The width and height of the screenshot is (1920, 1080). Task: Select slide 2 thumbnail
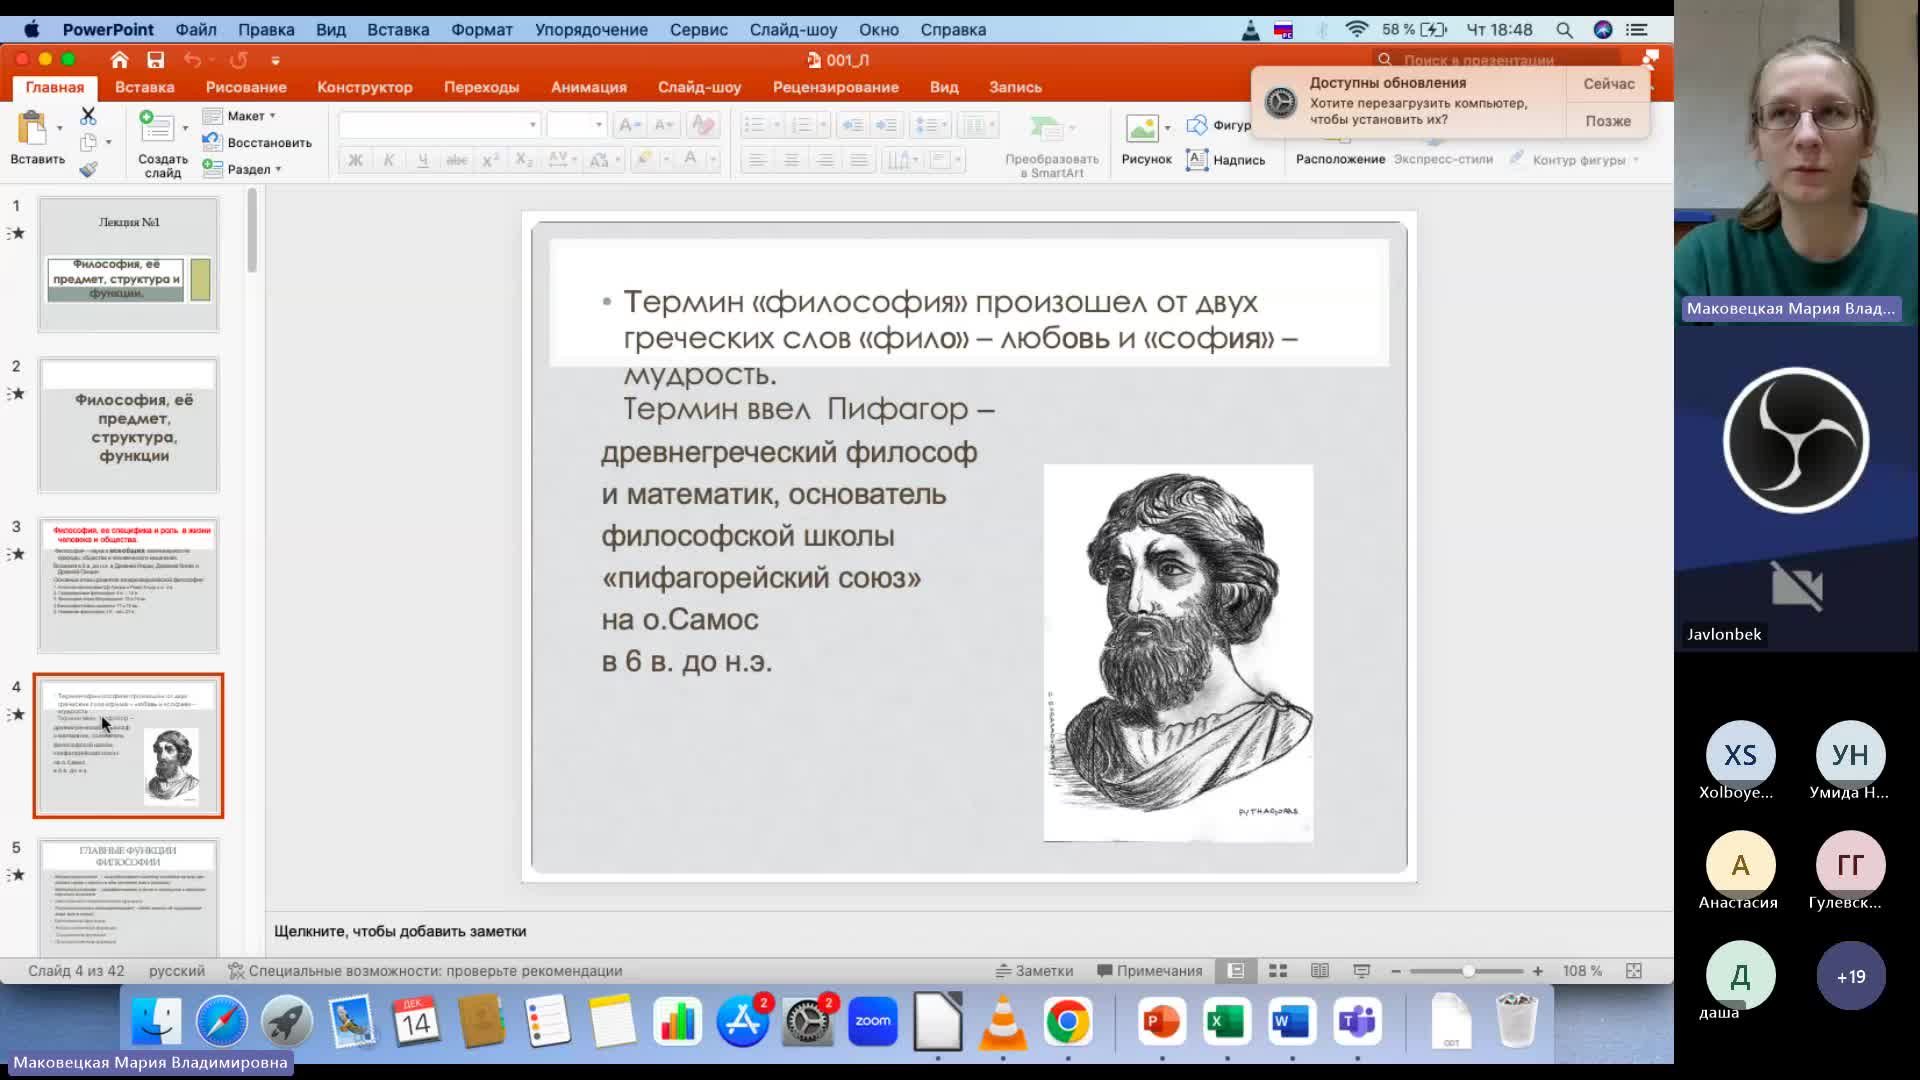(x=128, y=425)
